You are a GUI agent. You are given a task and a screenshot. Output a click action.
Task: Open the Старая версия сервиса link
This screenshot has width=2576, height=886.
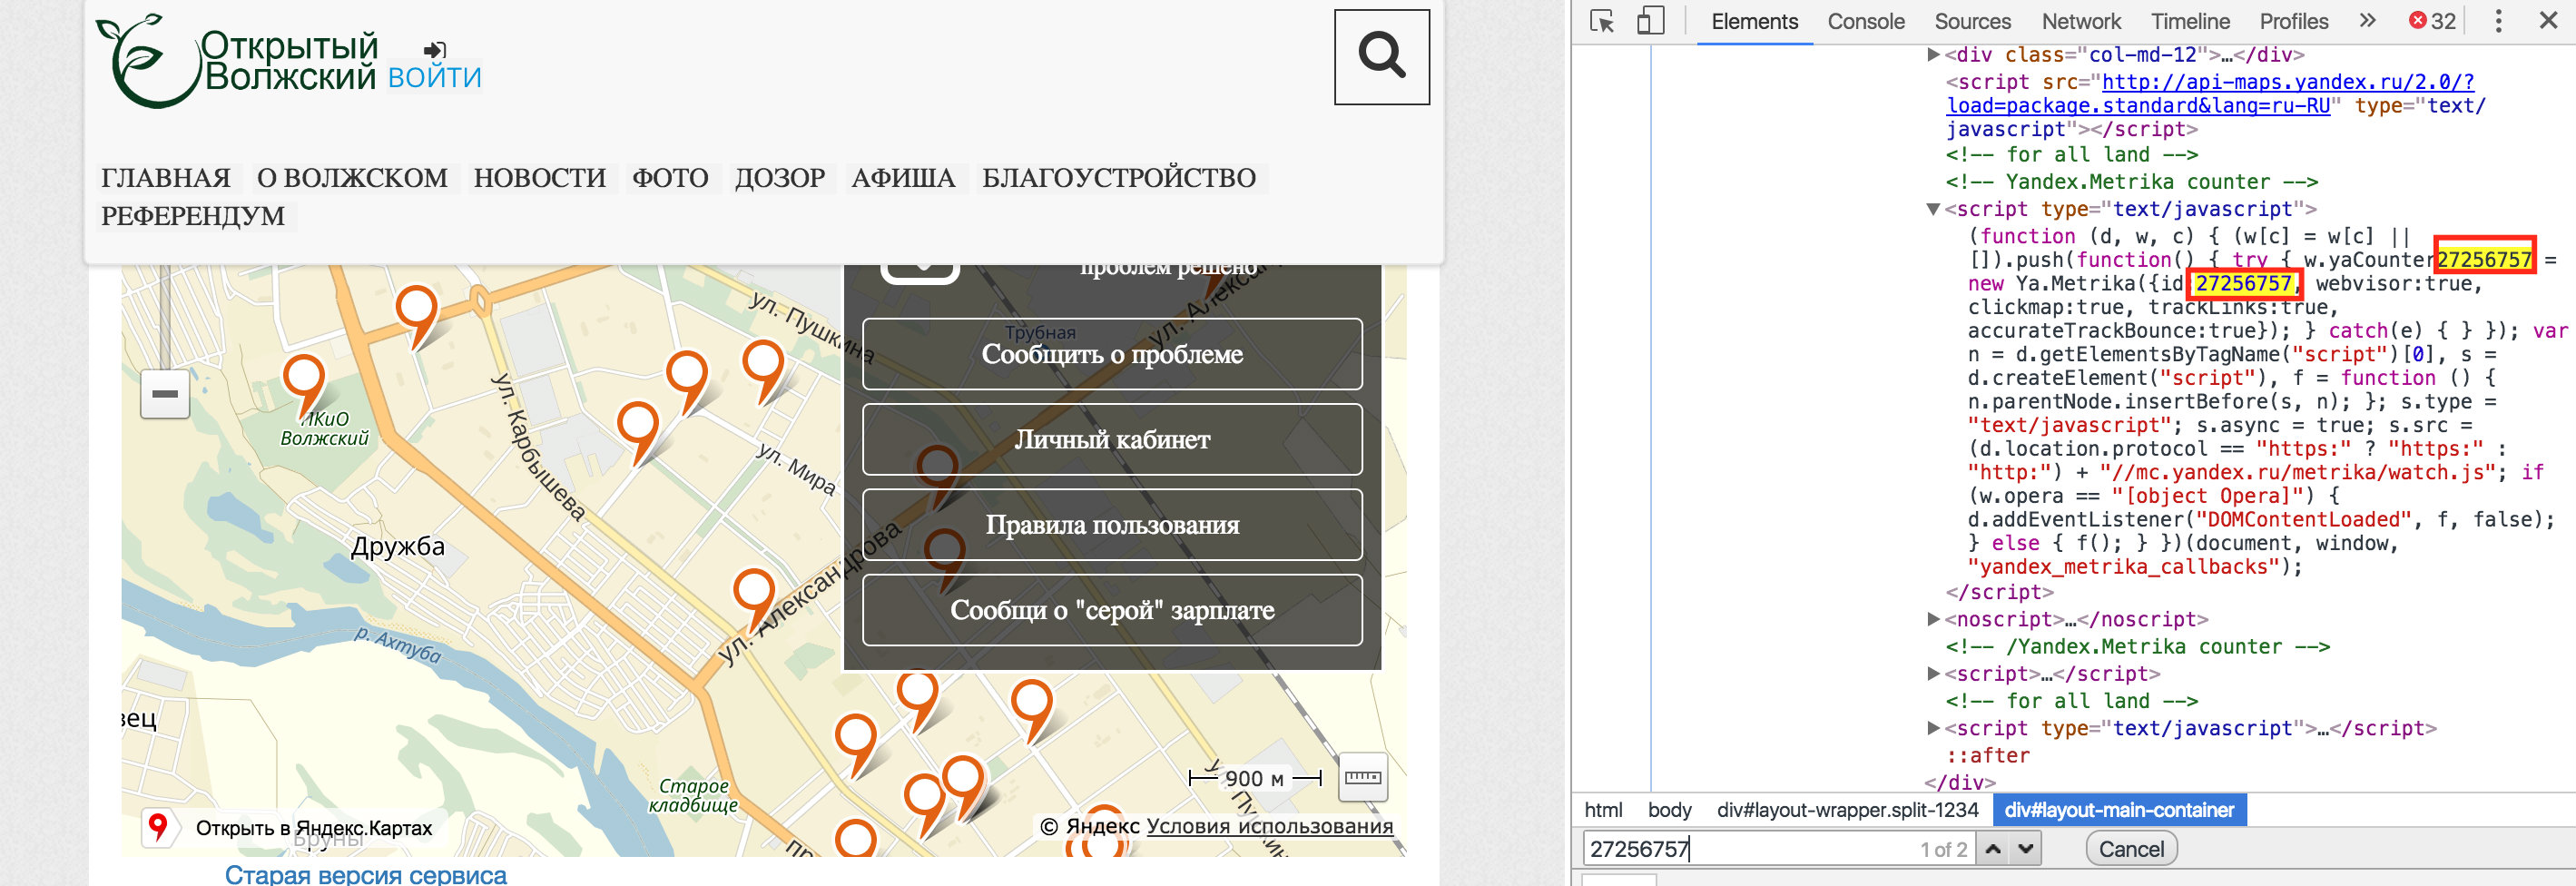pos(365,874)
